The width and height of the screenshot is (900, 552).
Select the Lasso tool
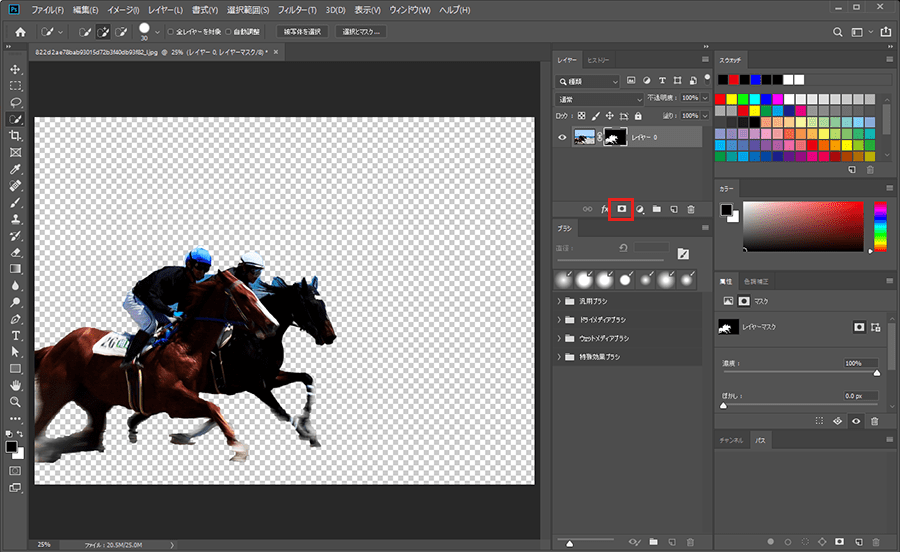coord(15,102)
